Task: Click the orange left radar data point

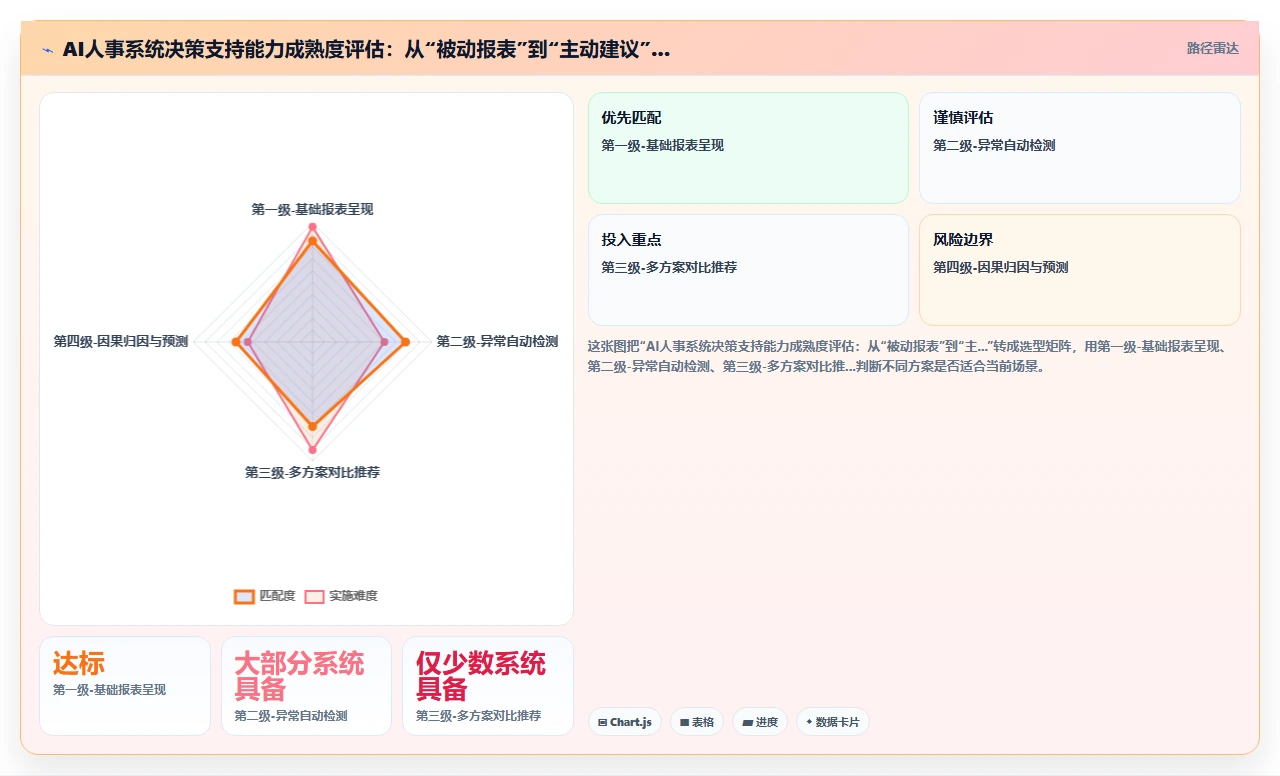Action: coord(235,342)
